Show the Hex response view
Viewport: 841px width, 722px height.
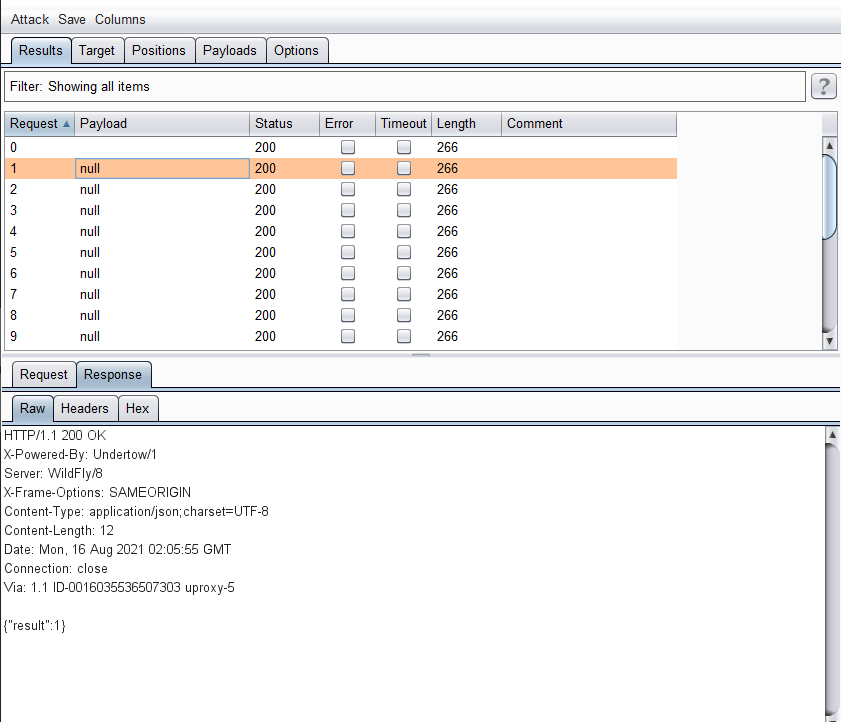[137, 409]
